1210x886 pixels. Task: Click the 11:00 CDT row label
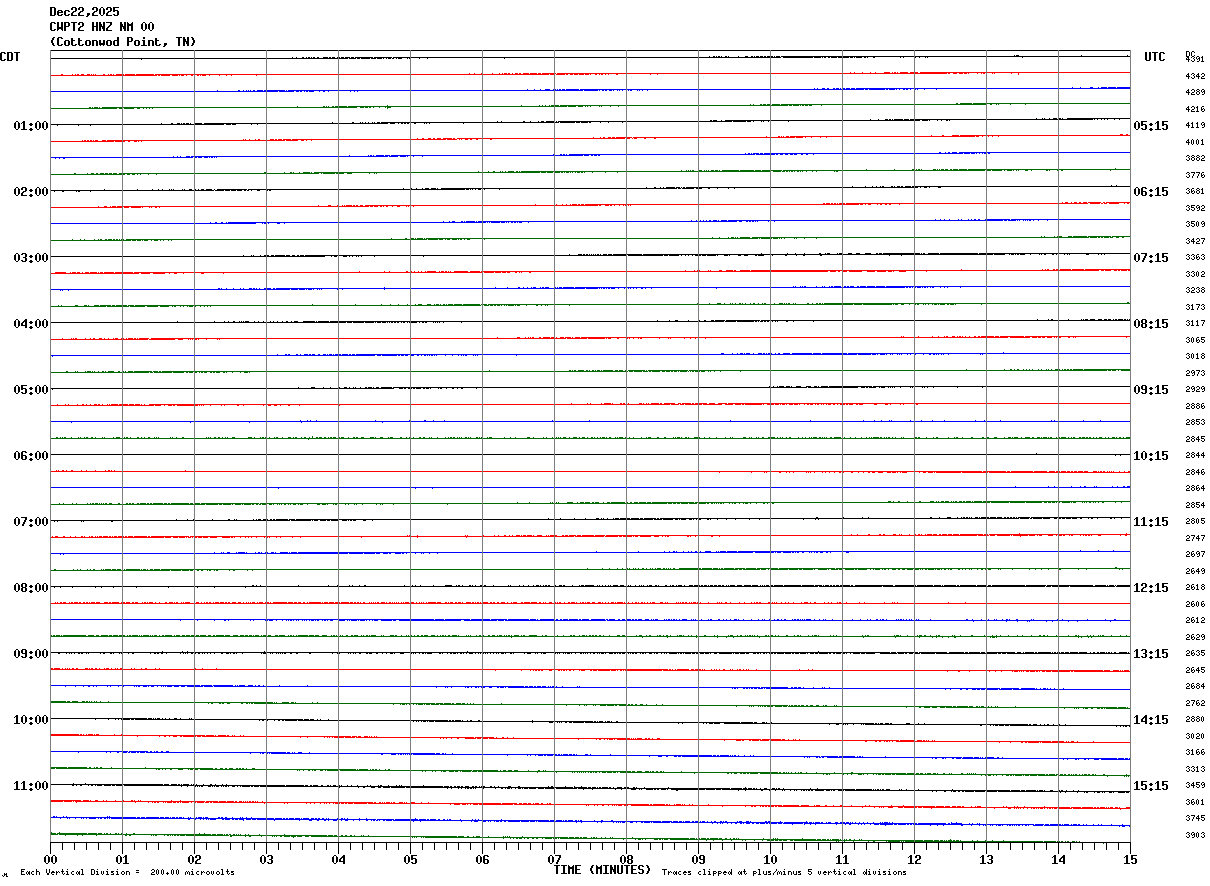pos(31,786)
